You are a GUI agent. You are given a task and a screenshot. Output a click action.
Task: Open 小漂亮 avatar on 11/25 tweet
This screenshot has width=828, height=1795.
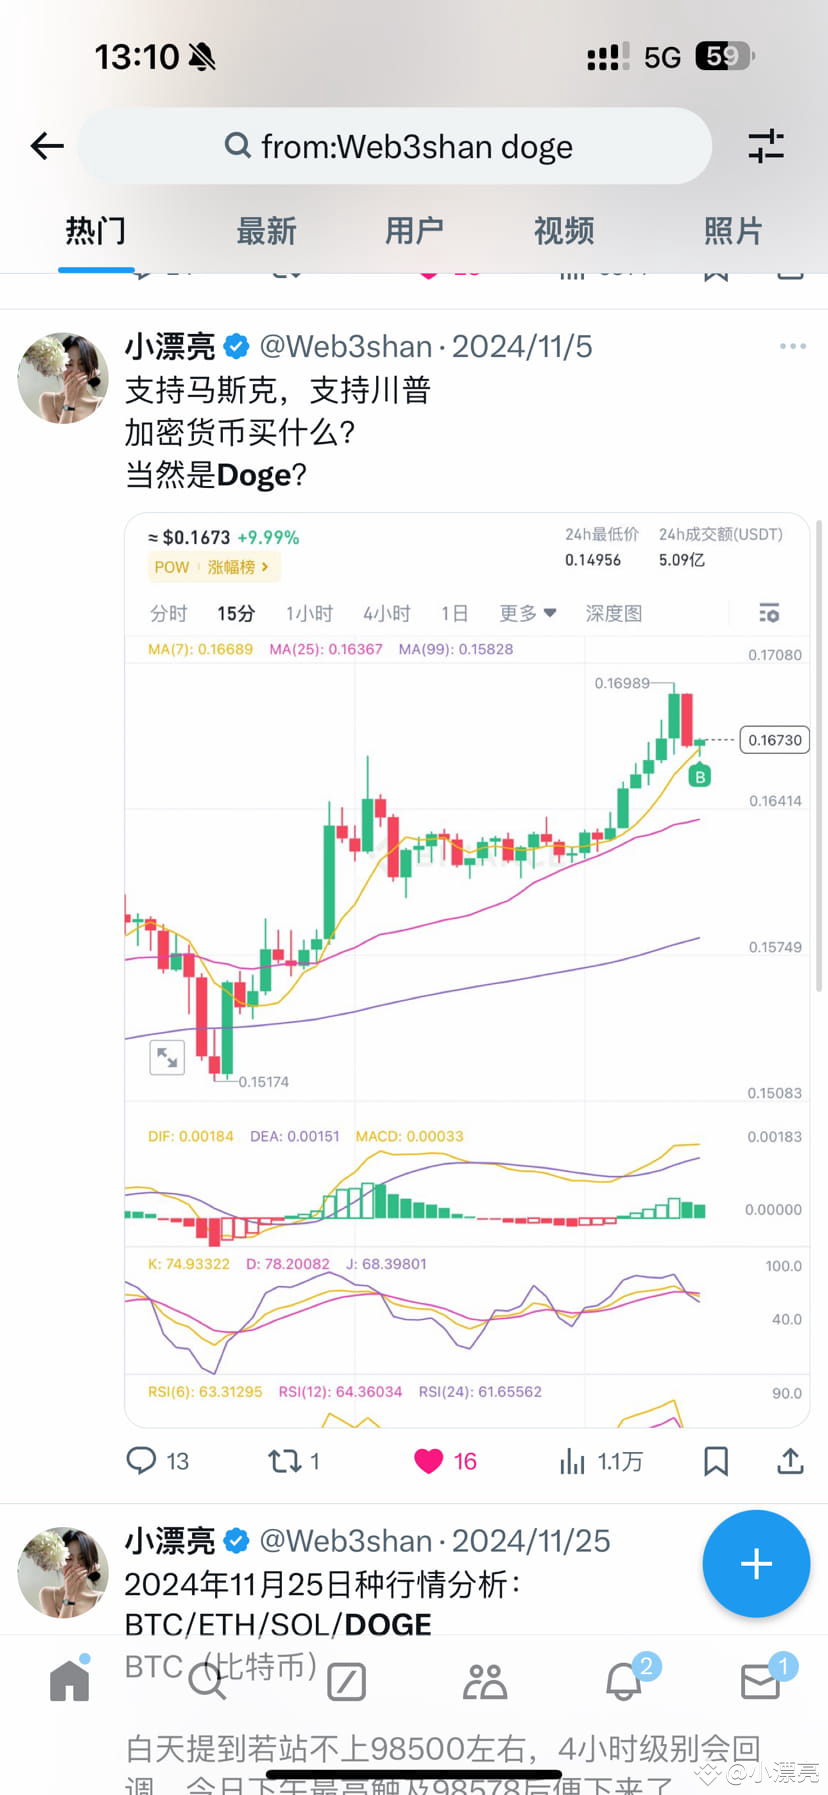click(63, 1572)
